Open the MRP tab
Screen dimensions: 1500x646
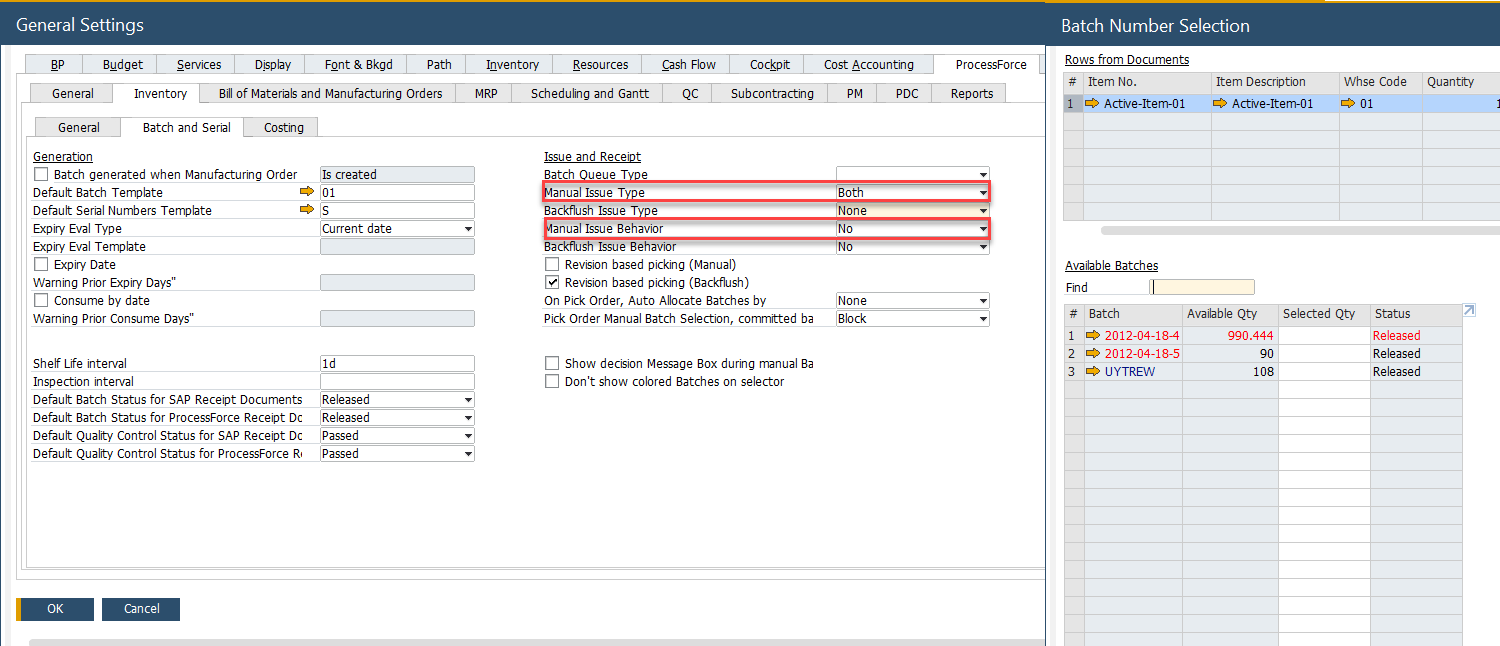point(486,94)
